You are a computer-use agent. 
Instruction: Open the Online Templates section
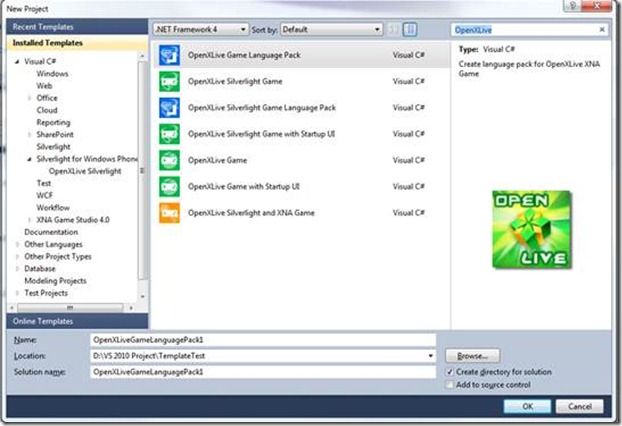click(77, 321)
